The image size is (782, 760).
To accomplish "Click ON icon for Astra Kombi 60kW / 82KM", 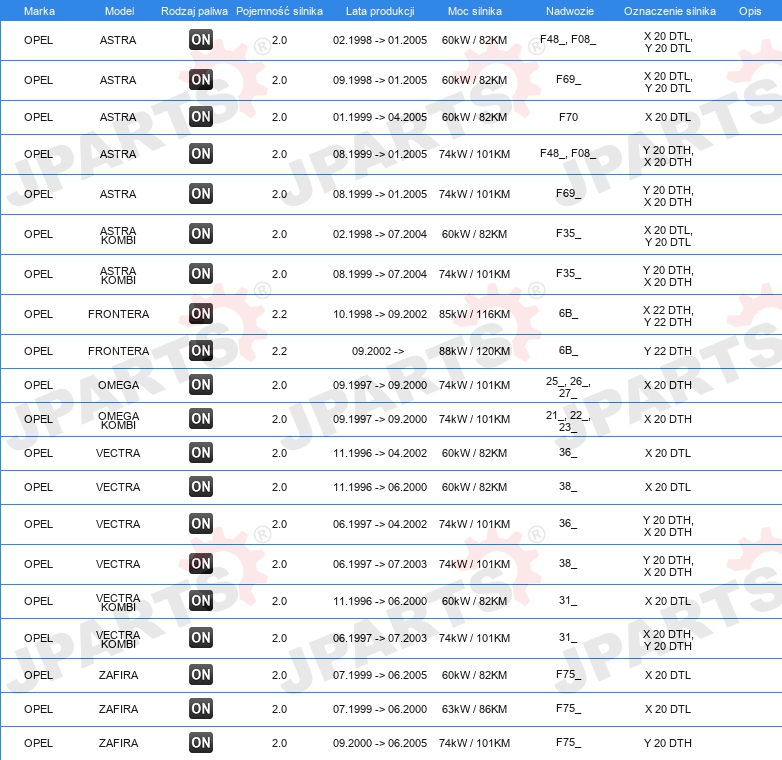I will (x=201, y=233).
